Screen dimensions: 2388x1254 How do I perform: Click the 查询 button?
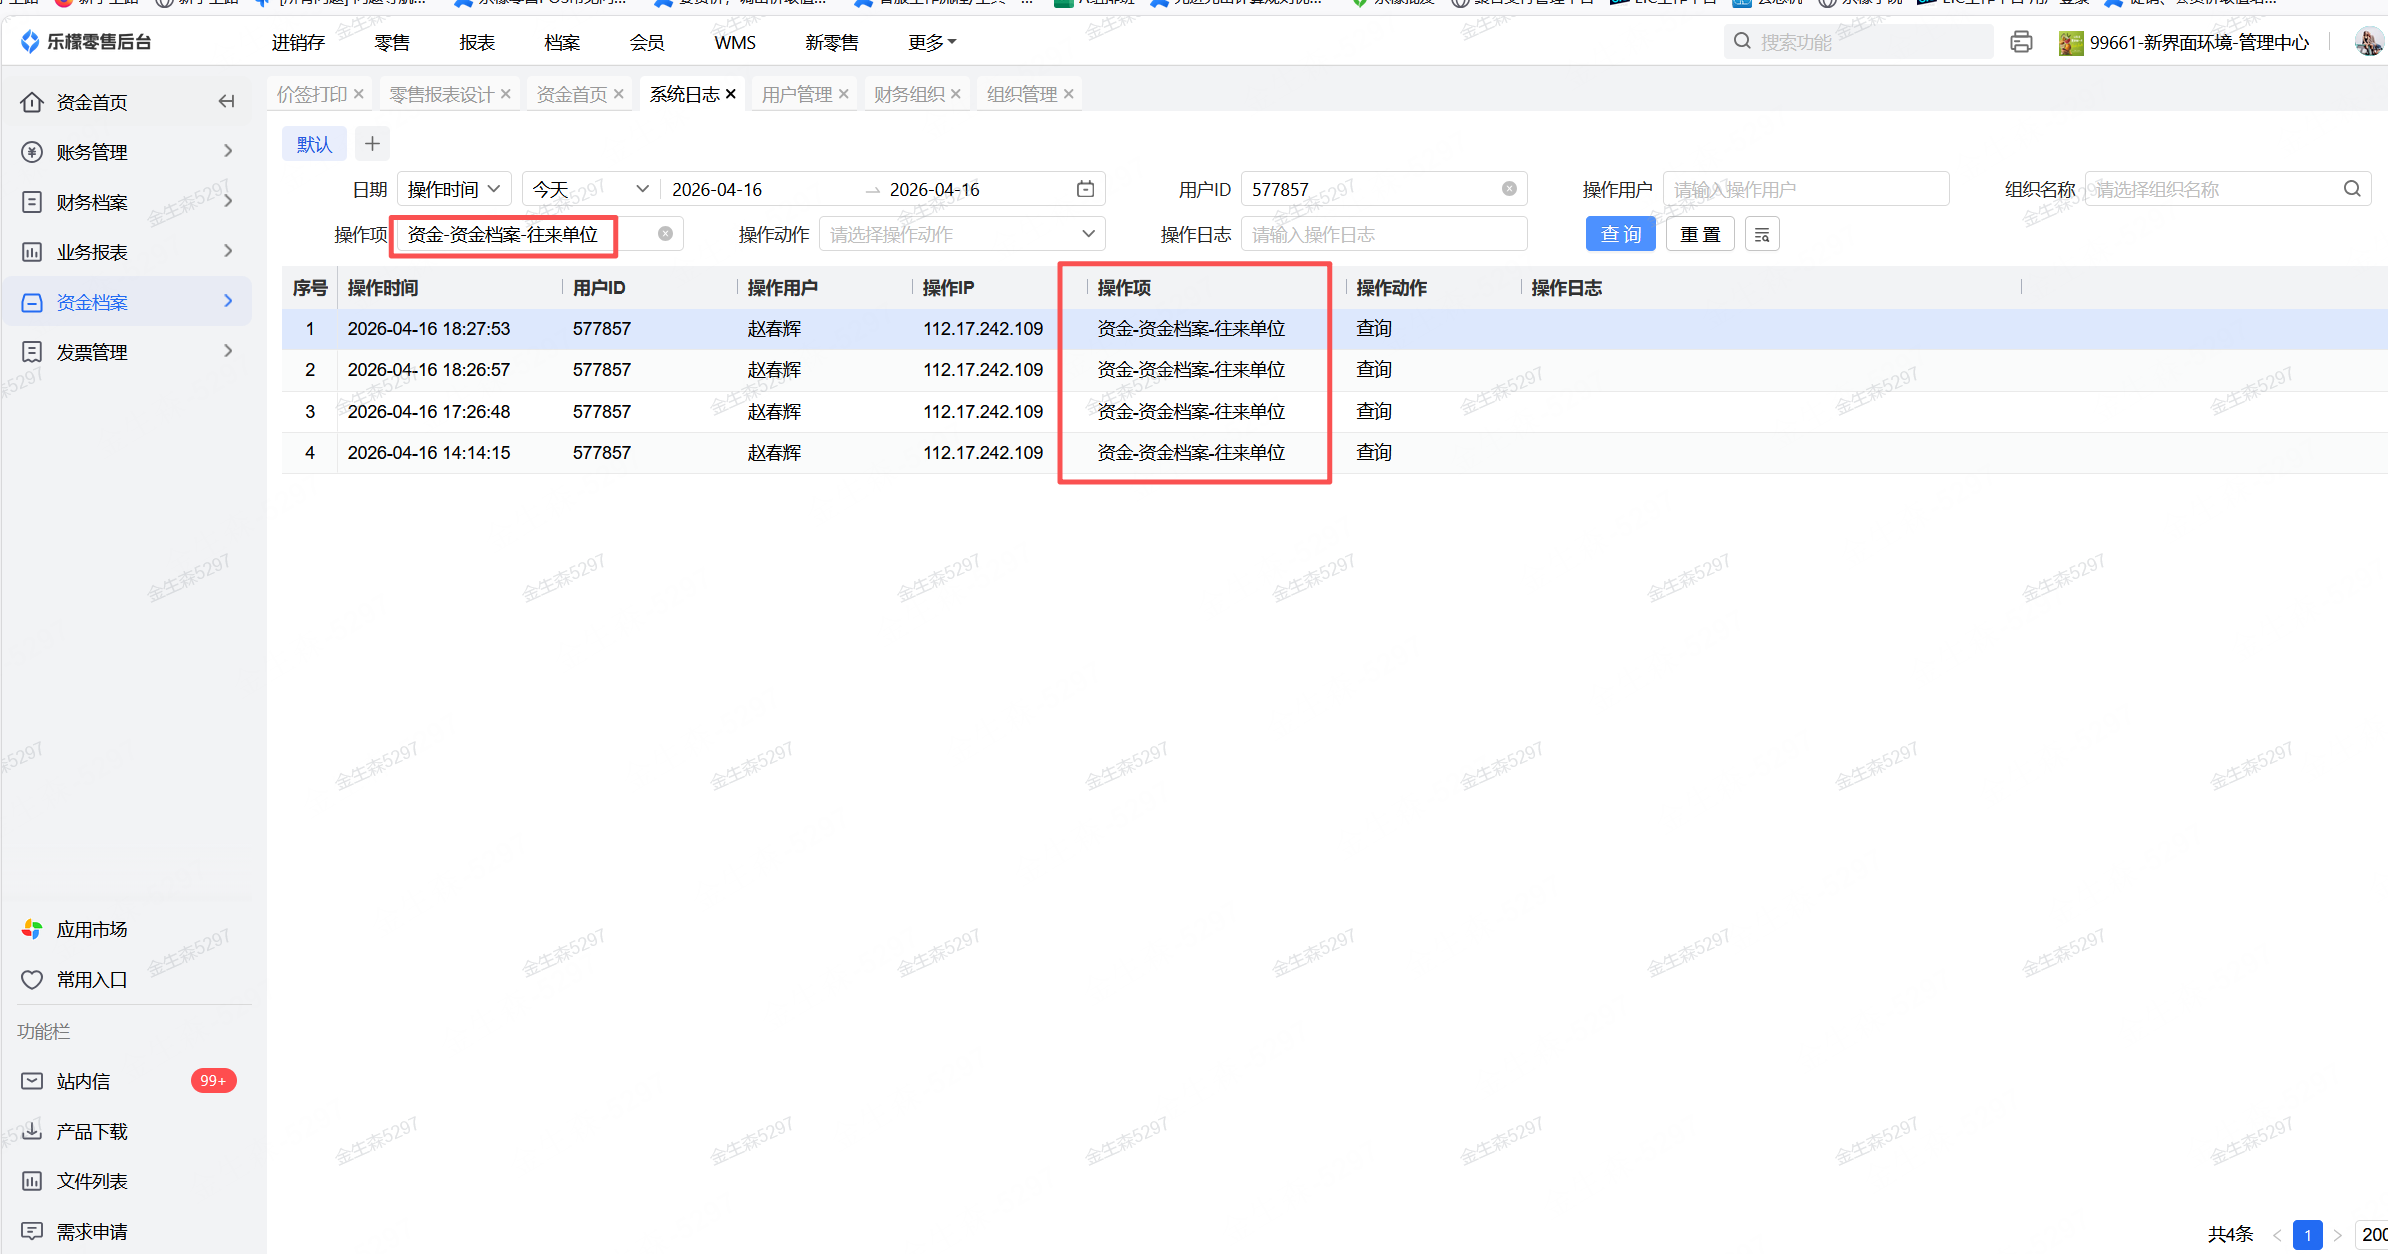(1620, 234)
